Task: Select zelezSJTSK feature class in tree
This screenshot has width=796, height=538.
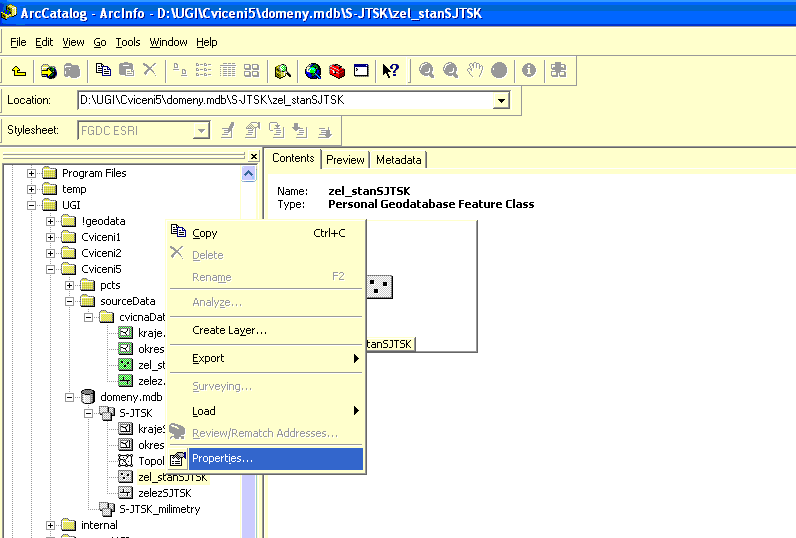Action: pyautogui.click(x=164, y=493)
